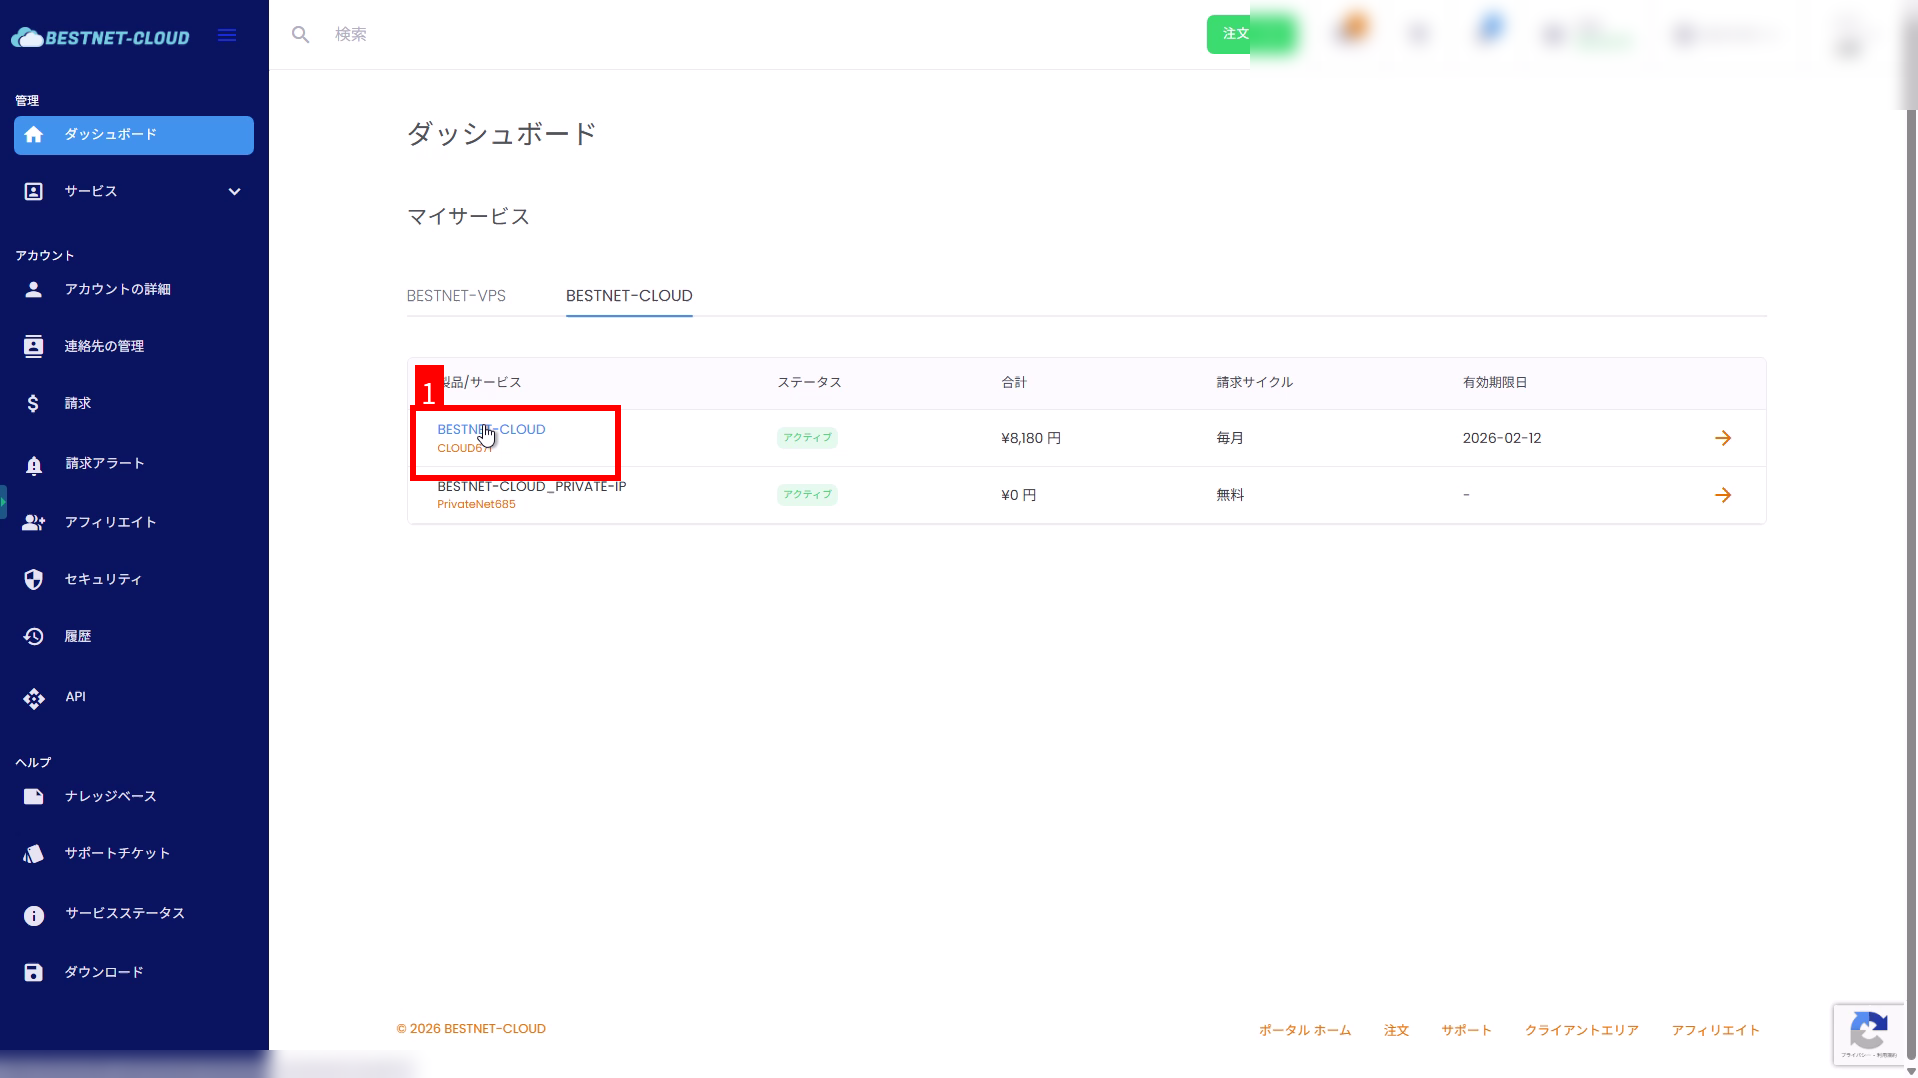The height and width of the screenshot is (1078, 1918).
Task: Open アフィリエイト in the sidebar
Action: click(x=110, y=522)
